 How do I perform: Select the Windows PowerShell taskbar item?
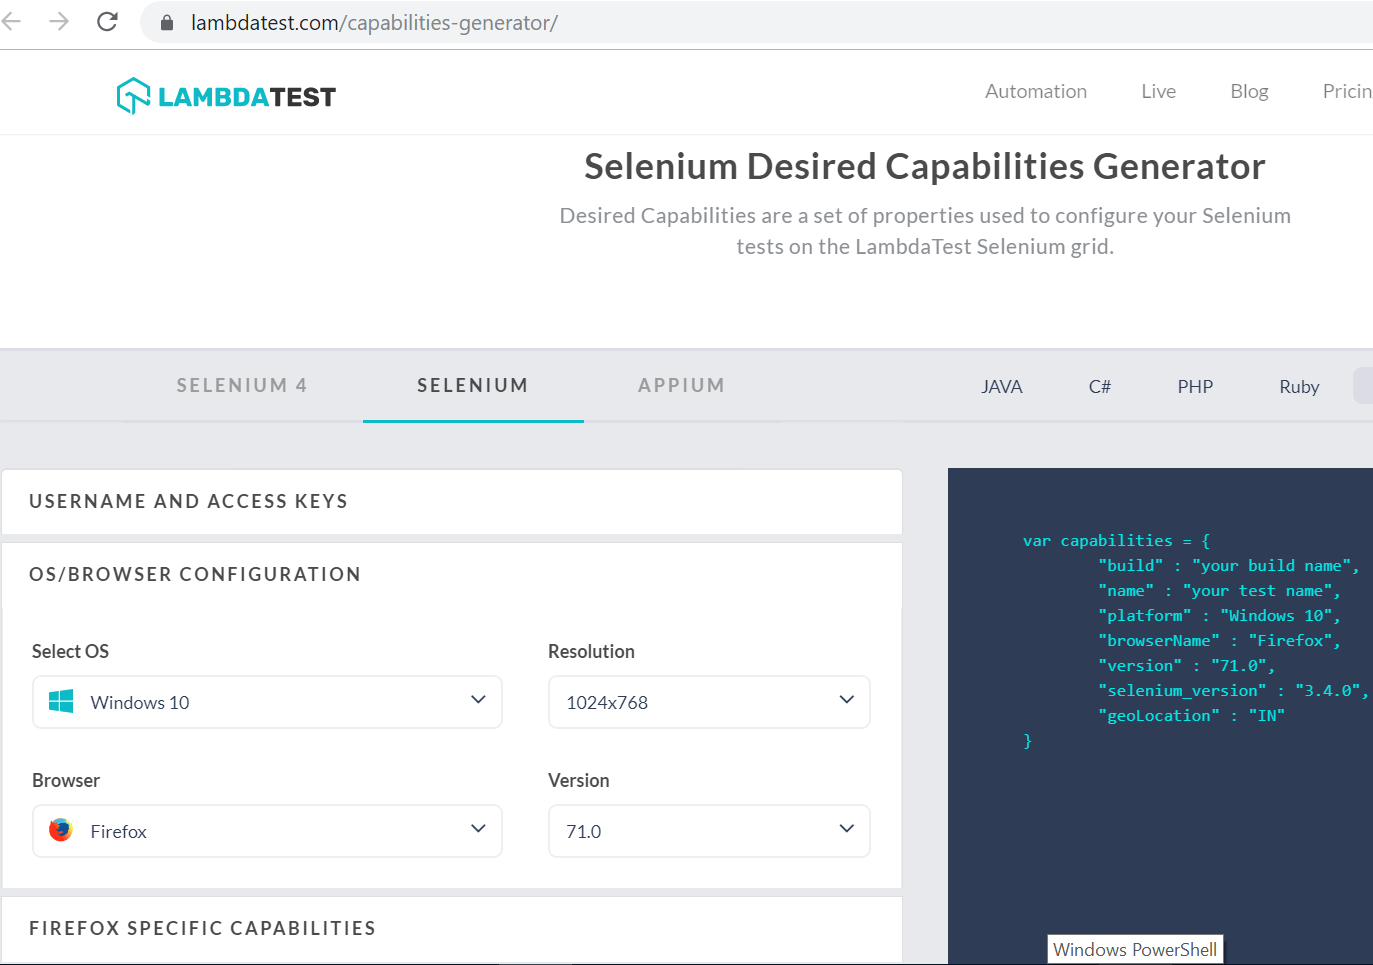[1134, 948]
